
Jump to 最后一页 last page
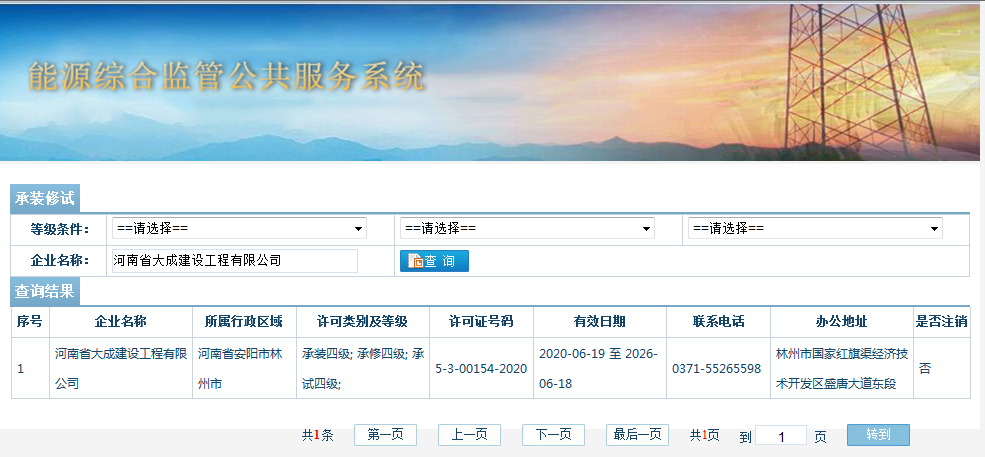pos(637,435)
